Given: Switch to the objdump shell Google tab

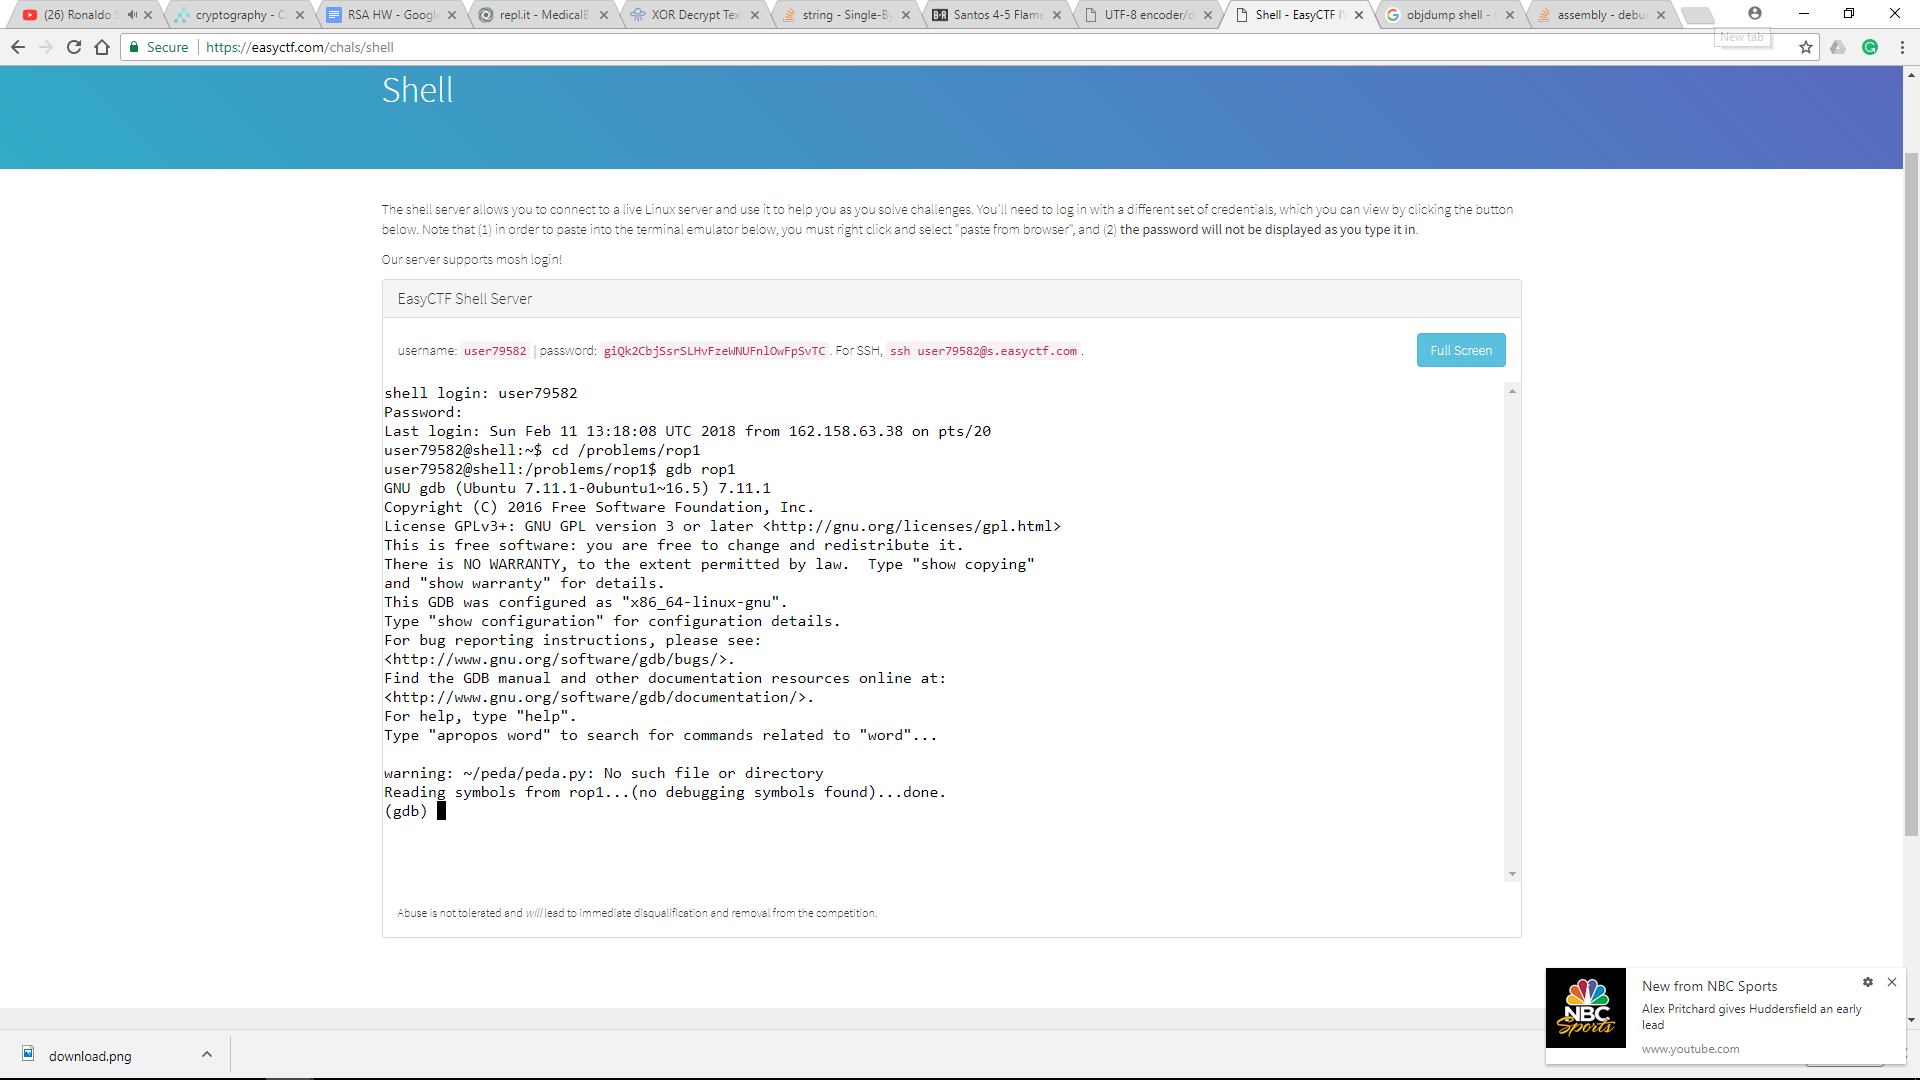Looking at the screenshot, I should 1449,15.
